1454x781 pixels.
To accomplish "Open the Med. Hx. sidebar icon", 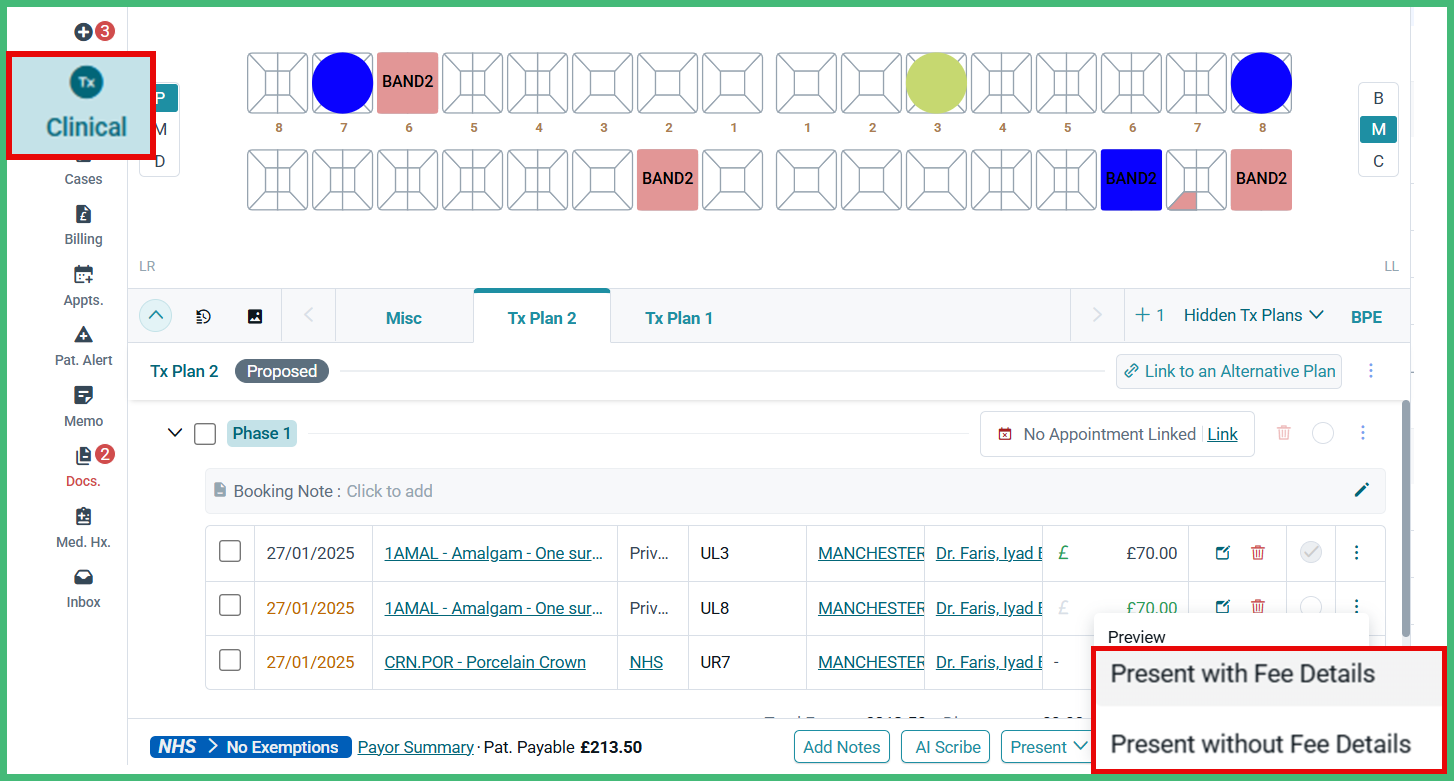I will tap(83, 526).
